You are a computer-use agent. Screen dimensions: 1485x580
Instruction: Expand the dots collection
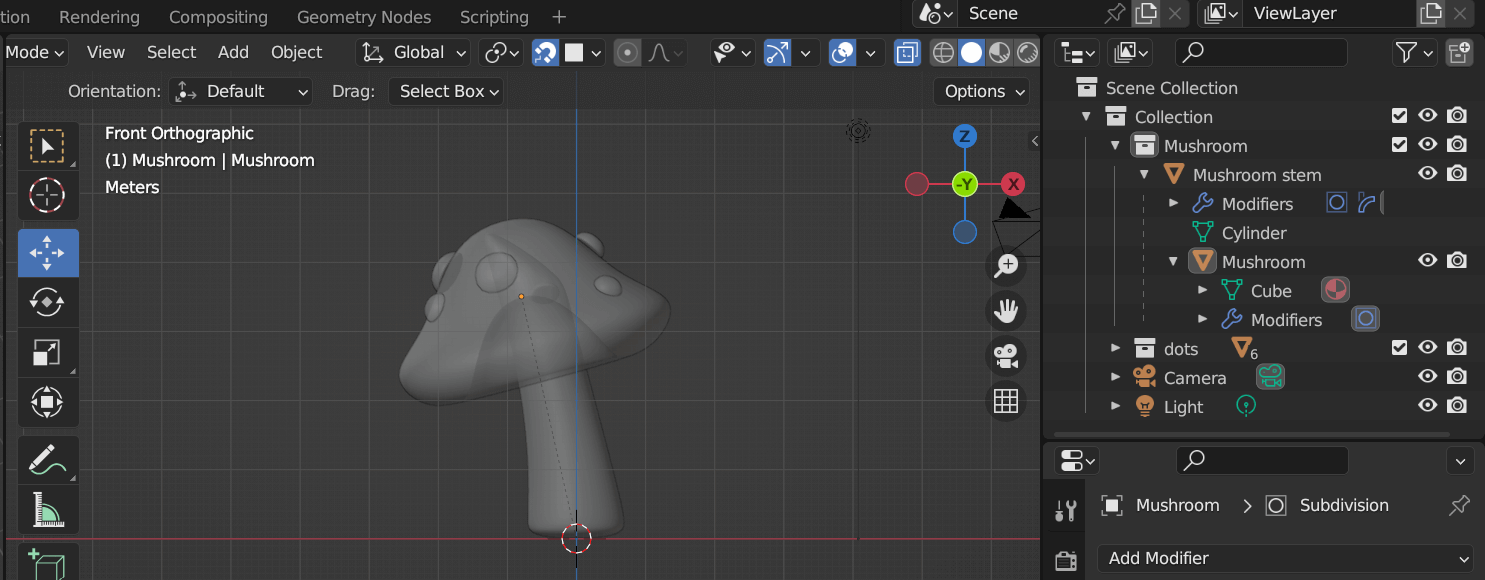click(1115, 348)
